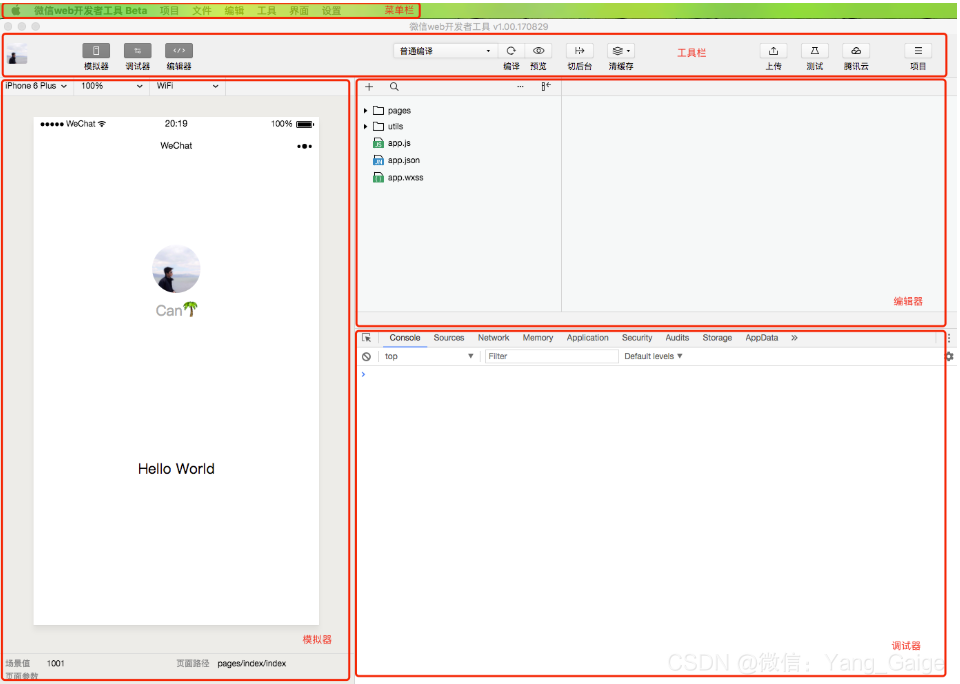Click the 项目 hamburger menu icon
960x684 pixels.
[918, 51]
